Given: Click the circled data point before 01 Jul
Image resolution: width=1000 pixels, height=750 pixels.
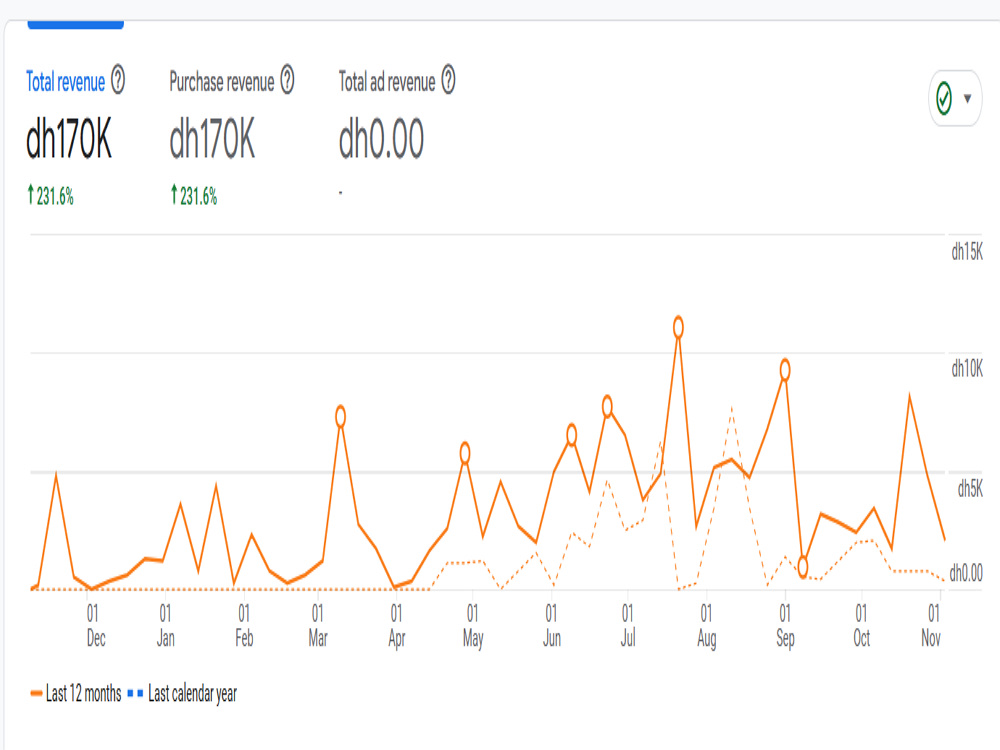Looking at the screenshot, I should coord(607,406).
